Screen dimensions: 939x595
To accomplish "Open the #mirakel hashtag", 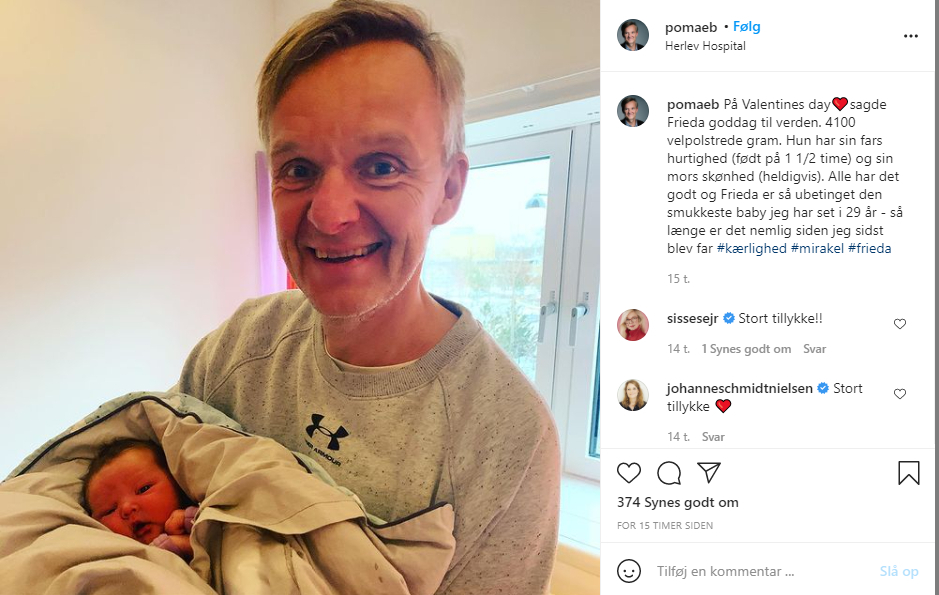I will pyautogui.click(x=817, y=248).
